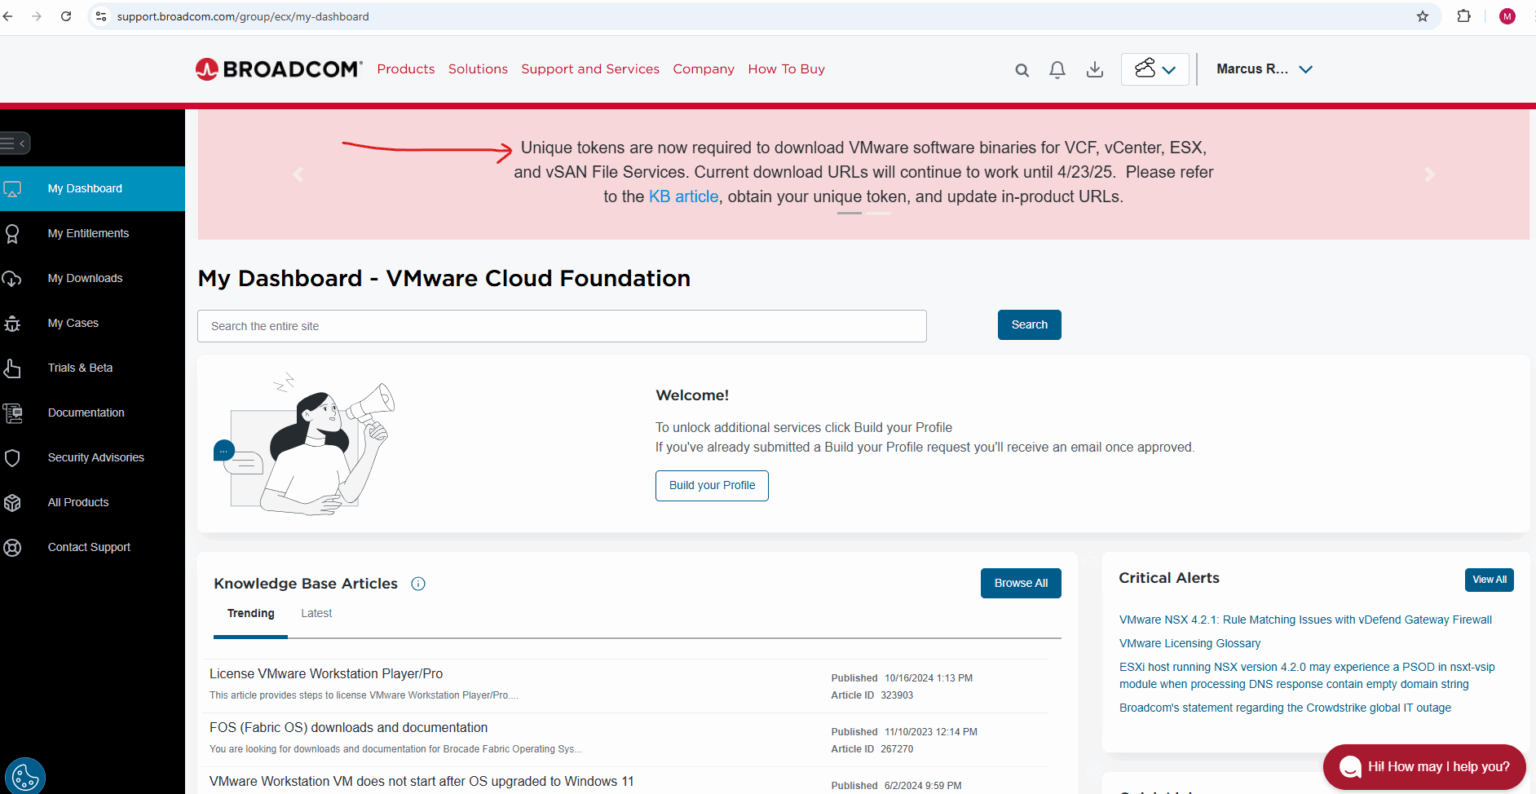
Task: Select the My Downloads sidebar icon
Action: pos(13,278)
